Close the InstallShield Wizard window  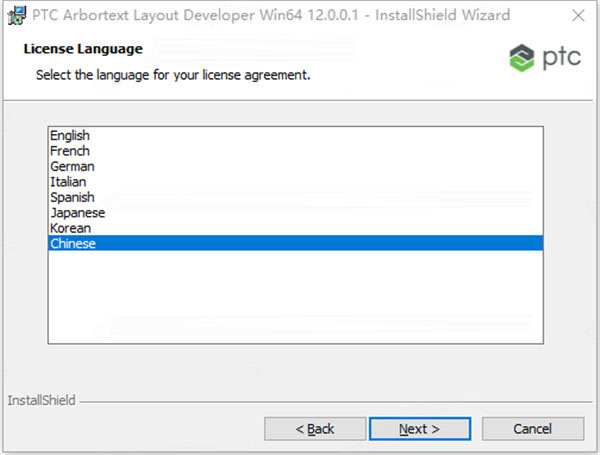[578, 16]
